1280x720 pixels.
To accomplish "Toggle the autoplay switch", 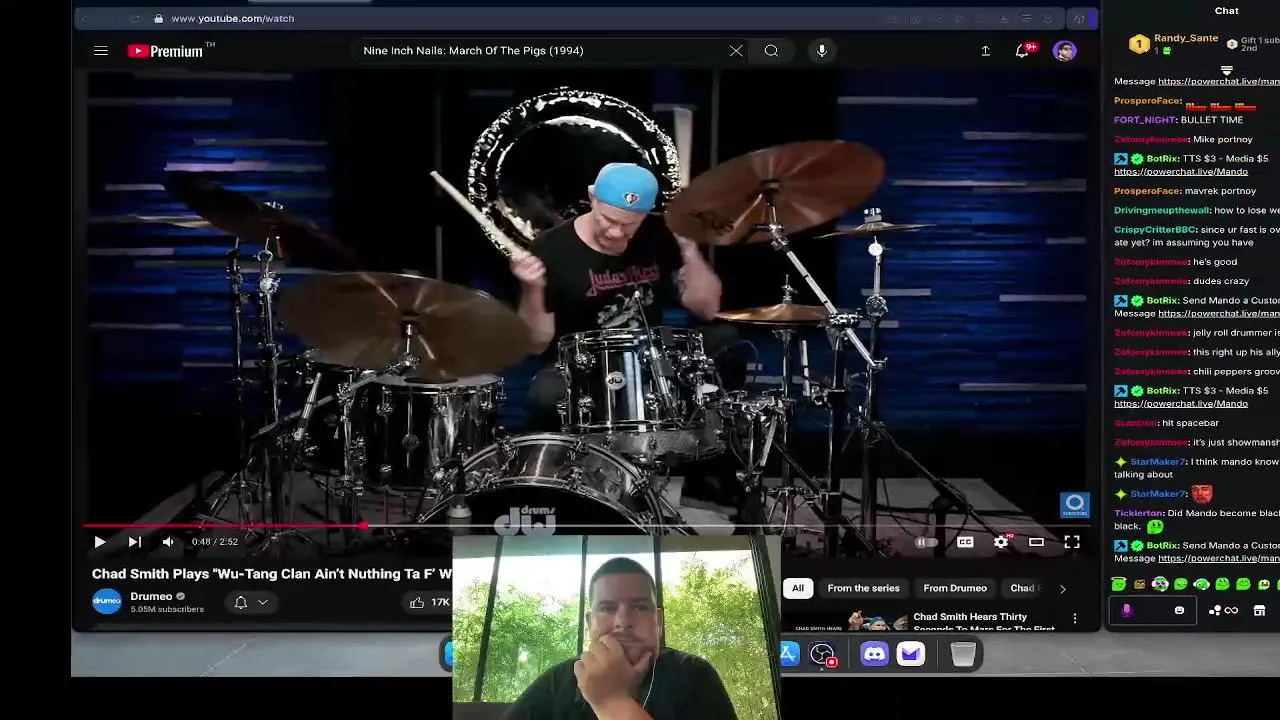I will 926,542.
